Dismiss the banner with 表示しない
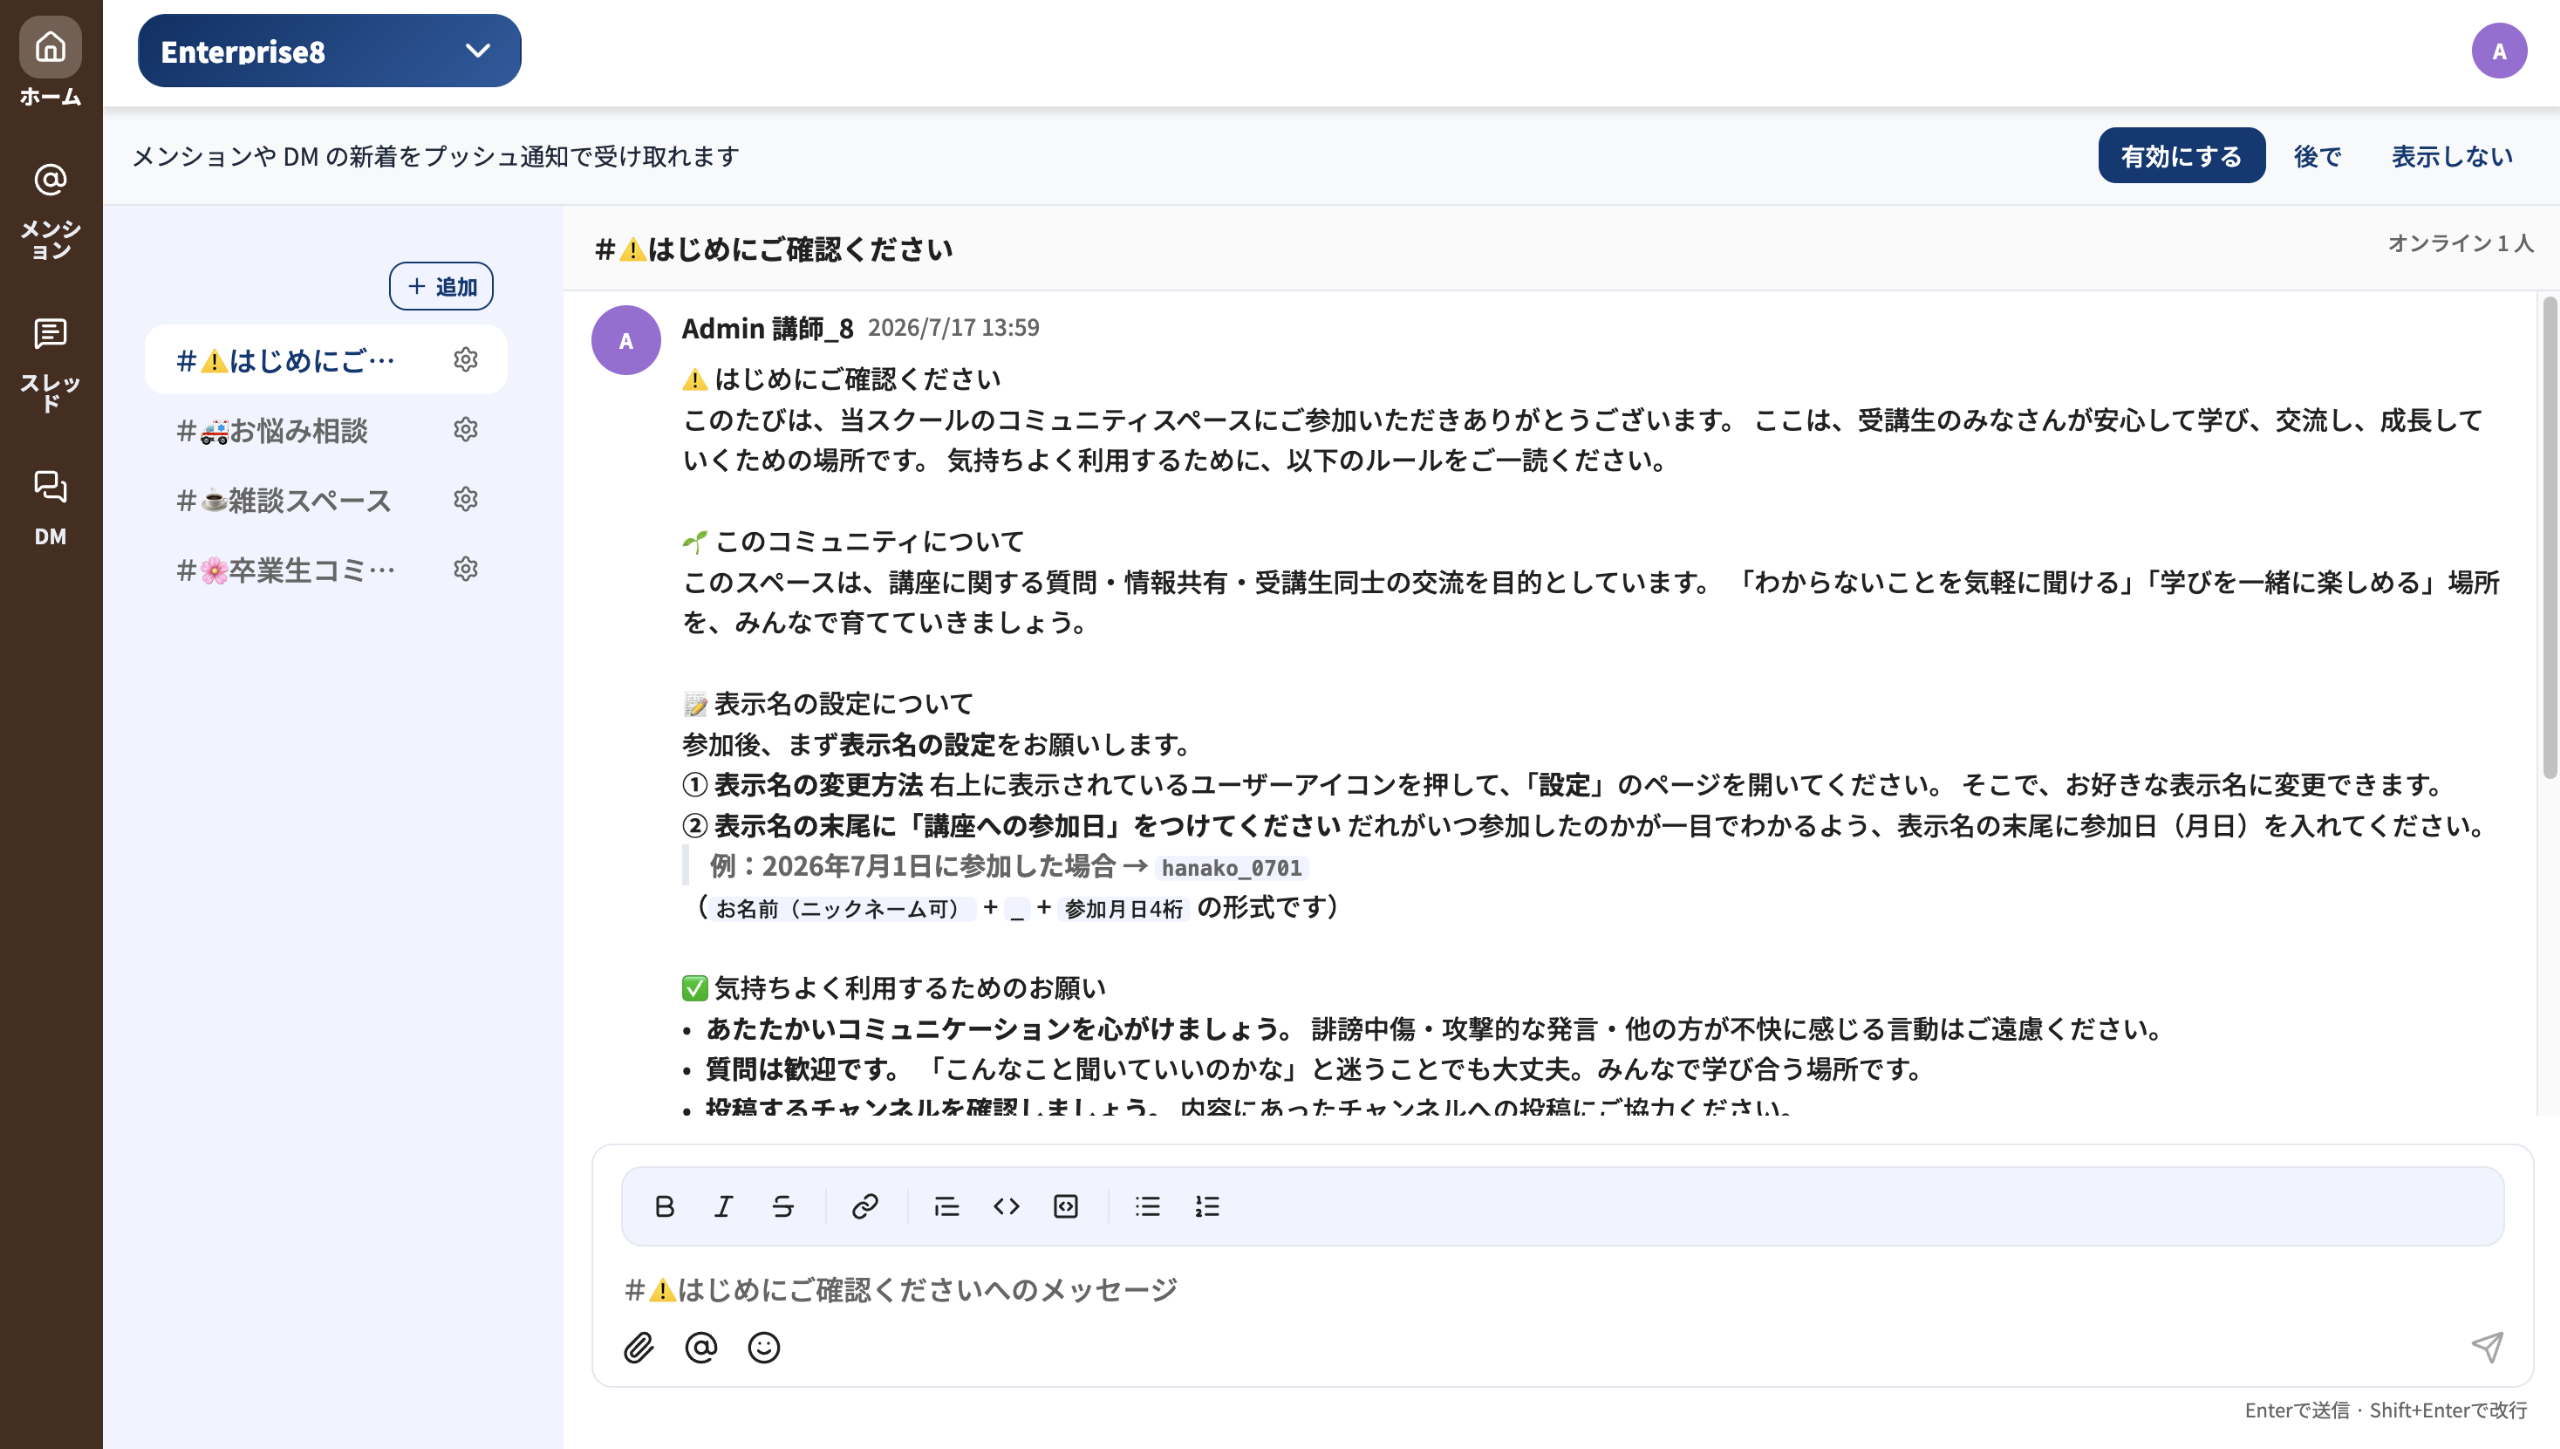Screen dimensions: 2560x1449 click(2451, 156)
